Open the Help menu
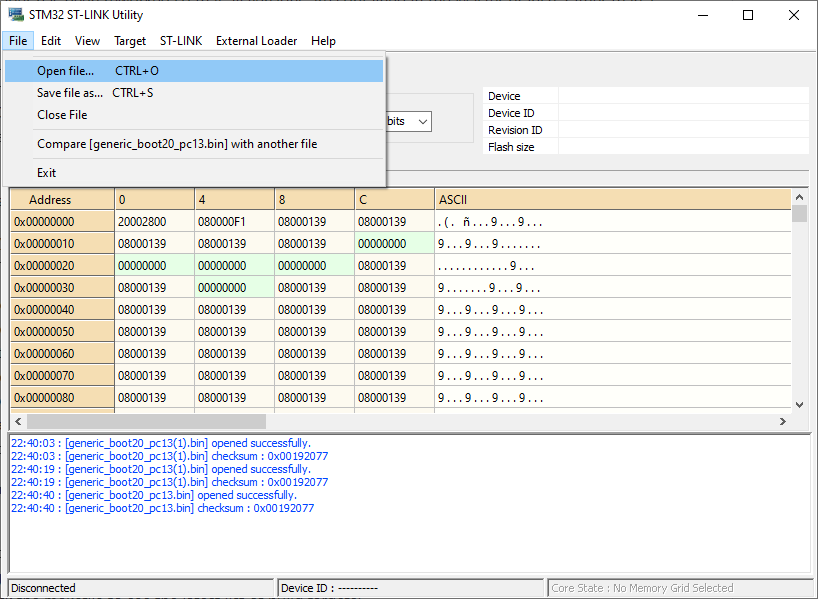The height and width of the screenshot is (599, 818). coord(323,41)
